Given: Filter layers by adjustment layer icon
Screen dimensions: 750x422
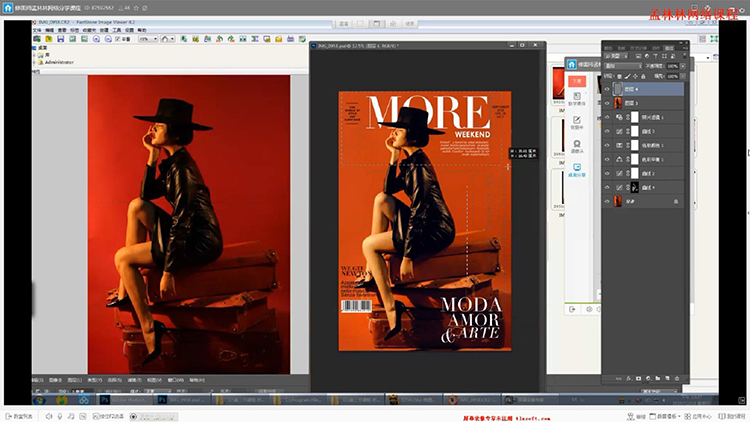Looking at the screenshot, I should (x=647, y=56).
